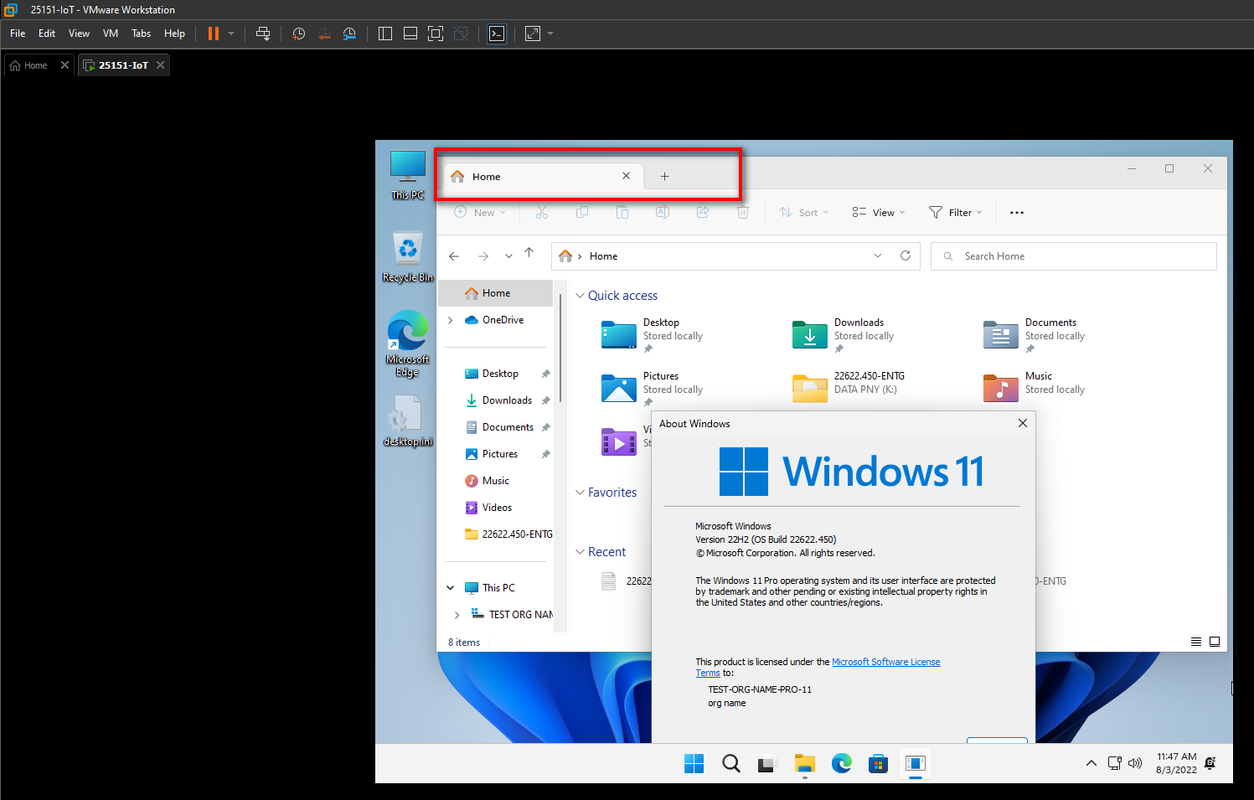The image size is (1254, 800).
Task: Select Home in the navigation pane
Action: (x=495, y=293)
